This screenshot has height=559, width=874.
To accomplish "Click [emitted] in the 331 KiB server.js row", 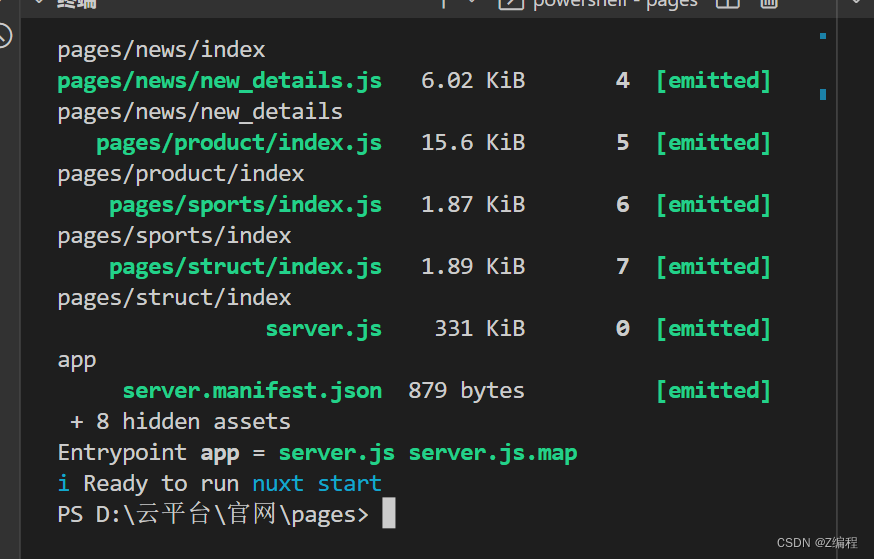I will (x=713, y=329).
